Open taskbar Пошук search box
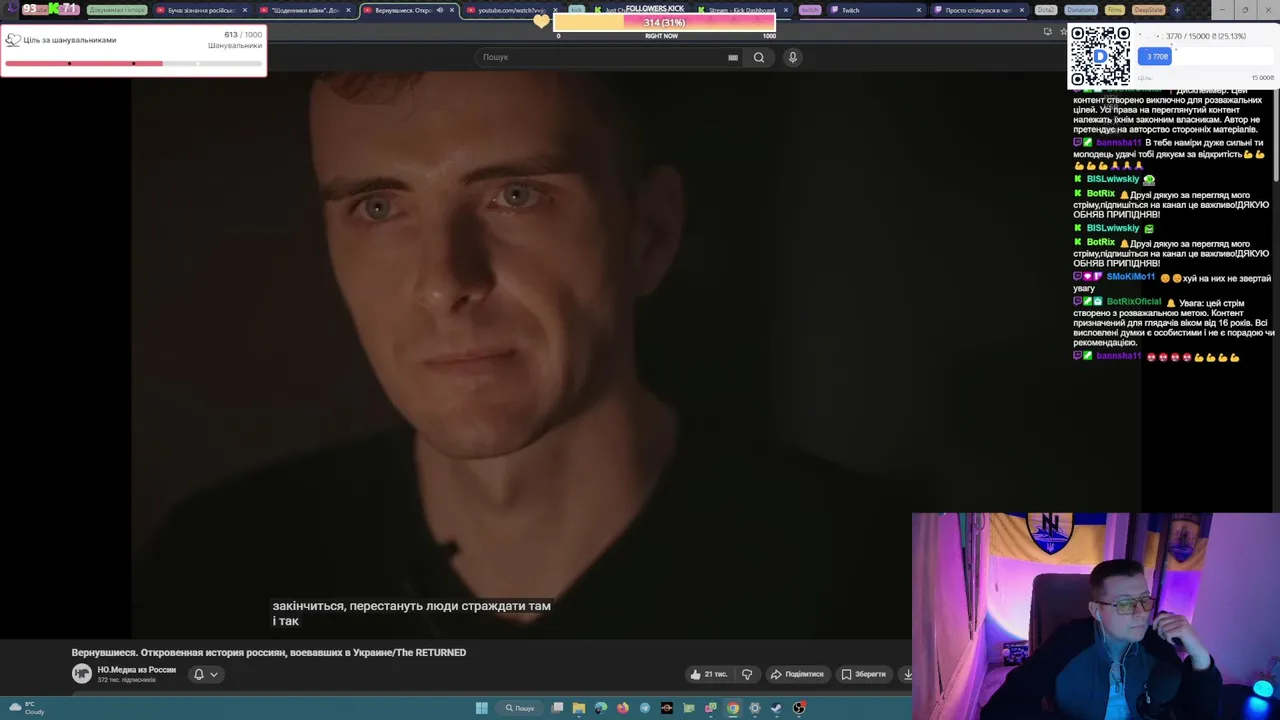The image size is (1280, 720). 521,708
